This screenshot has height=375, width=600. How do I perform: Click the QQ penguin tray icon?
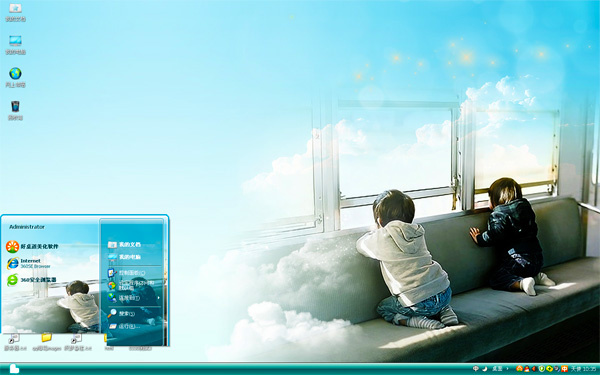click(527, 369)
